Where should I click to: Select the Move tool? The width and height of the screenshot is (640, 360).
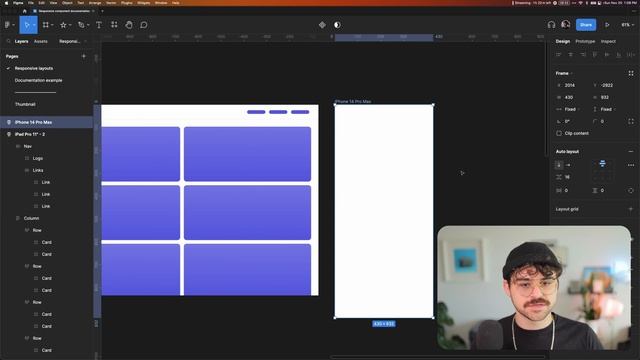tap(27, 25)
